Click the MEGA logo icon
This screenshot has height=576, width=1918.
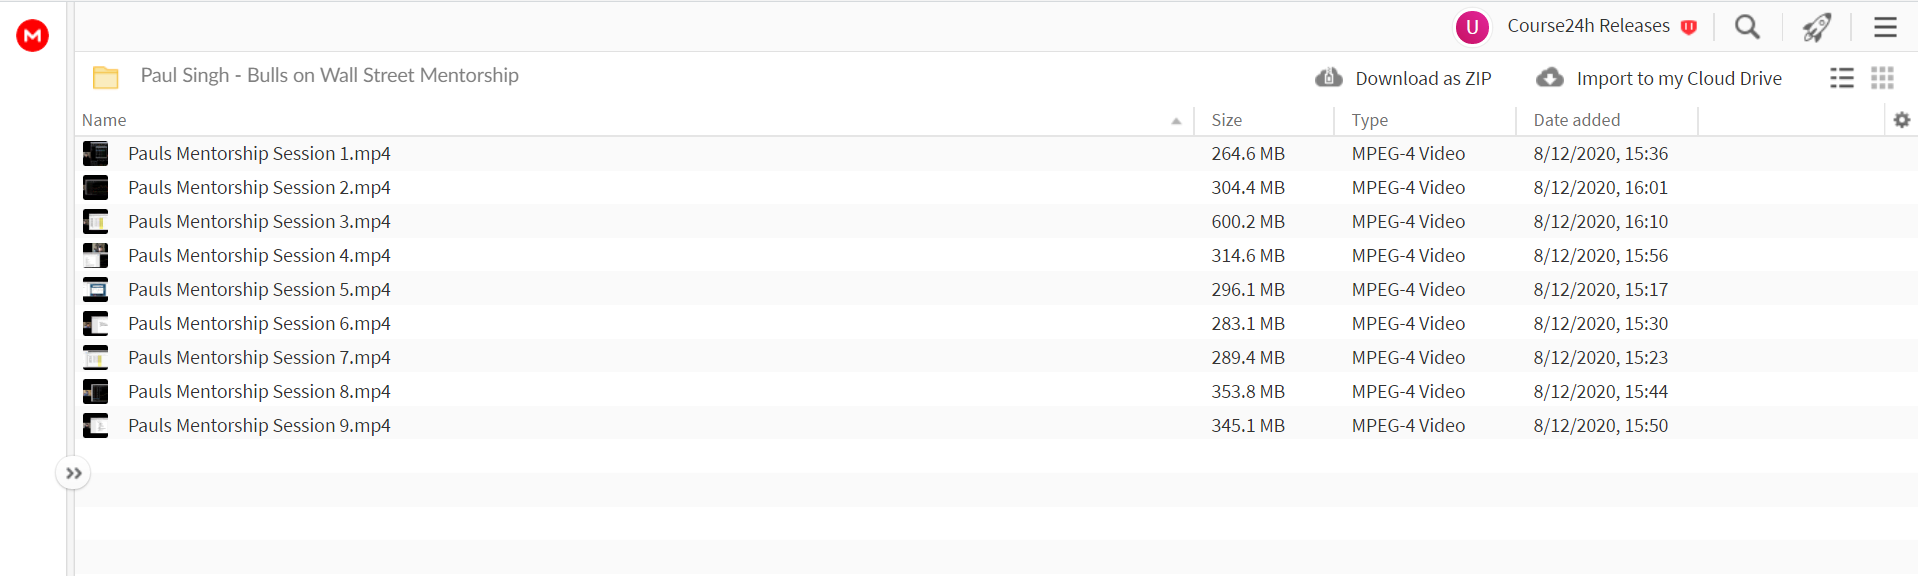point(32,35)
